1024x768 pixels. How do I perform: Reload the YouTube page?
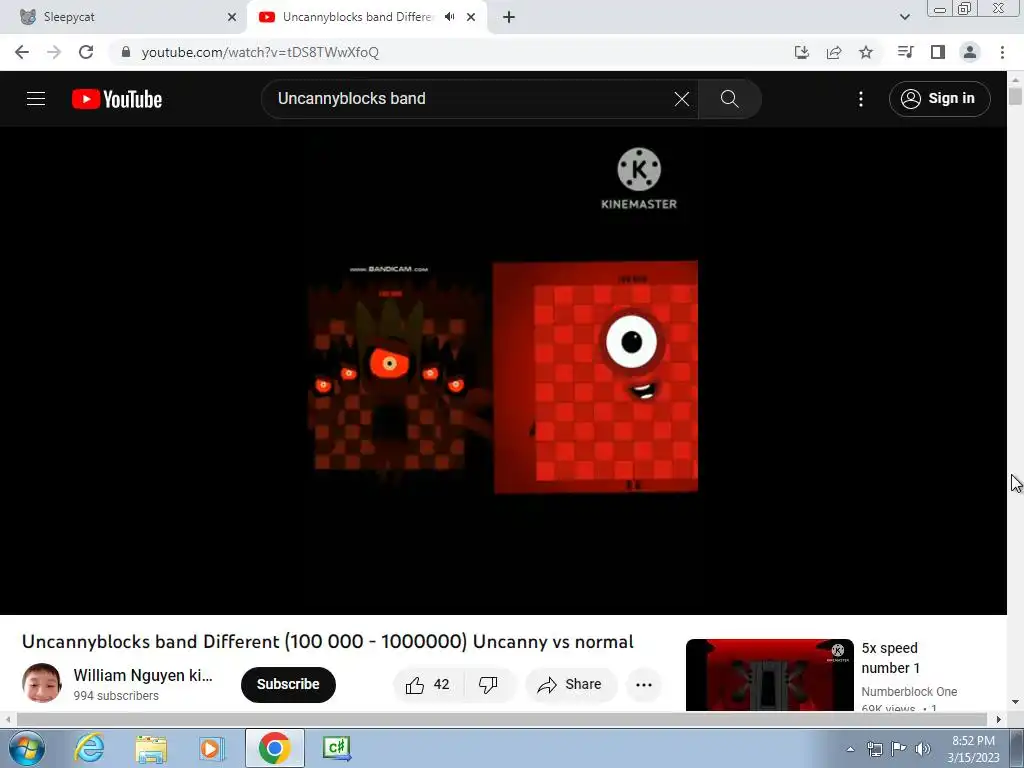pos(86,52)
